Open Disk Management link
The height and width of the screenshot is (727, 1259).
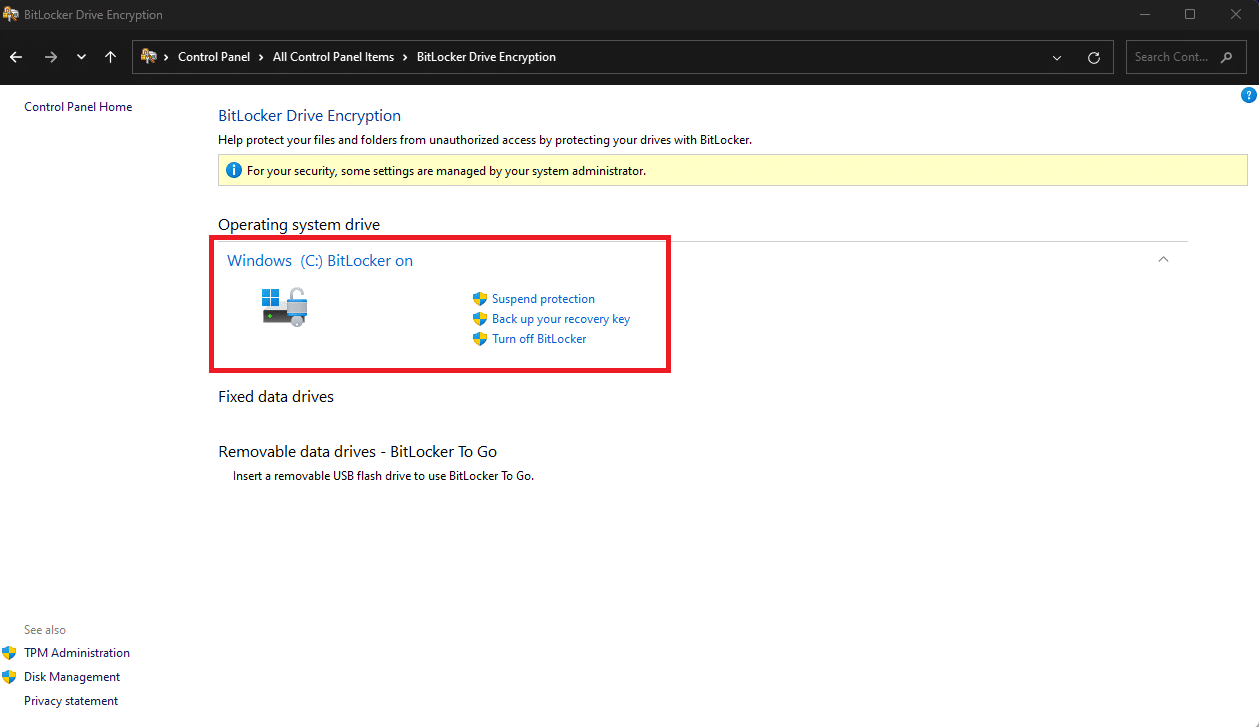[x=72, y=677]
